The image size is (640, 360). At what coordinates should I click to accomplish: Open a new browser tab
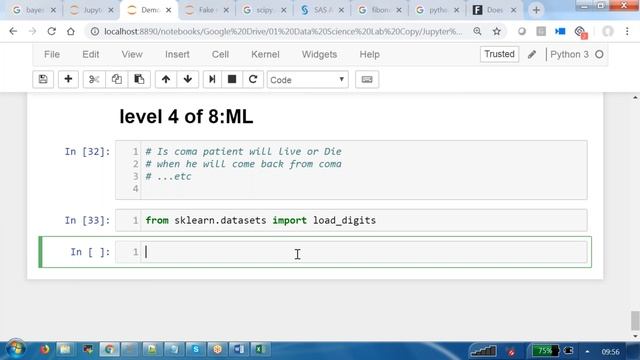(x=536, y=10)
